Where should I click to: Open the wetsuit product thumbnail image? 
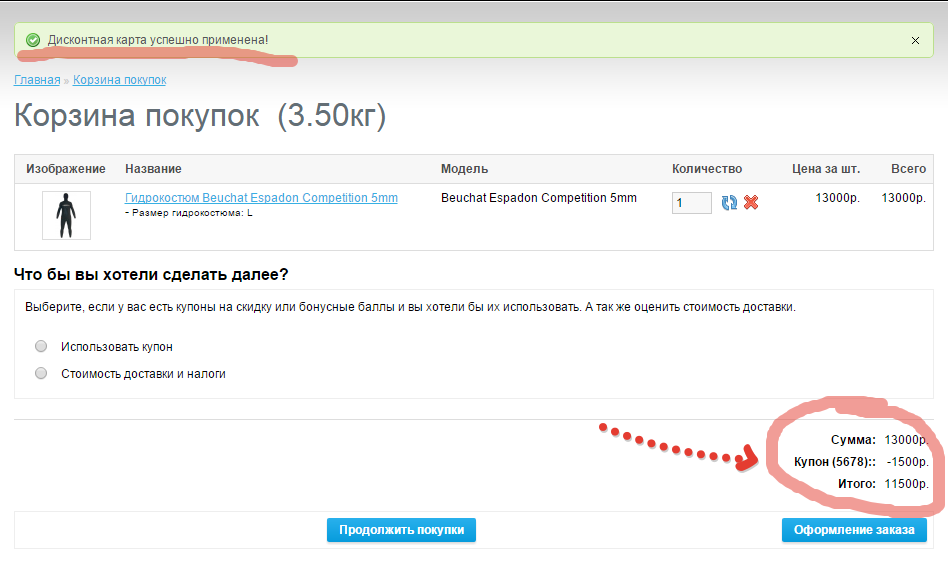(66, 215)
